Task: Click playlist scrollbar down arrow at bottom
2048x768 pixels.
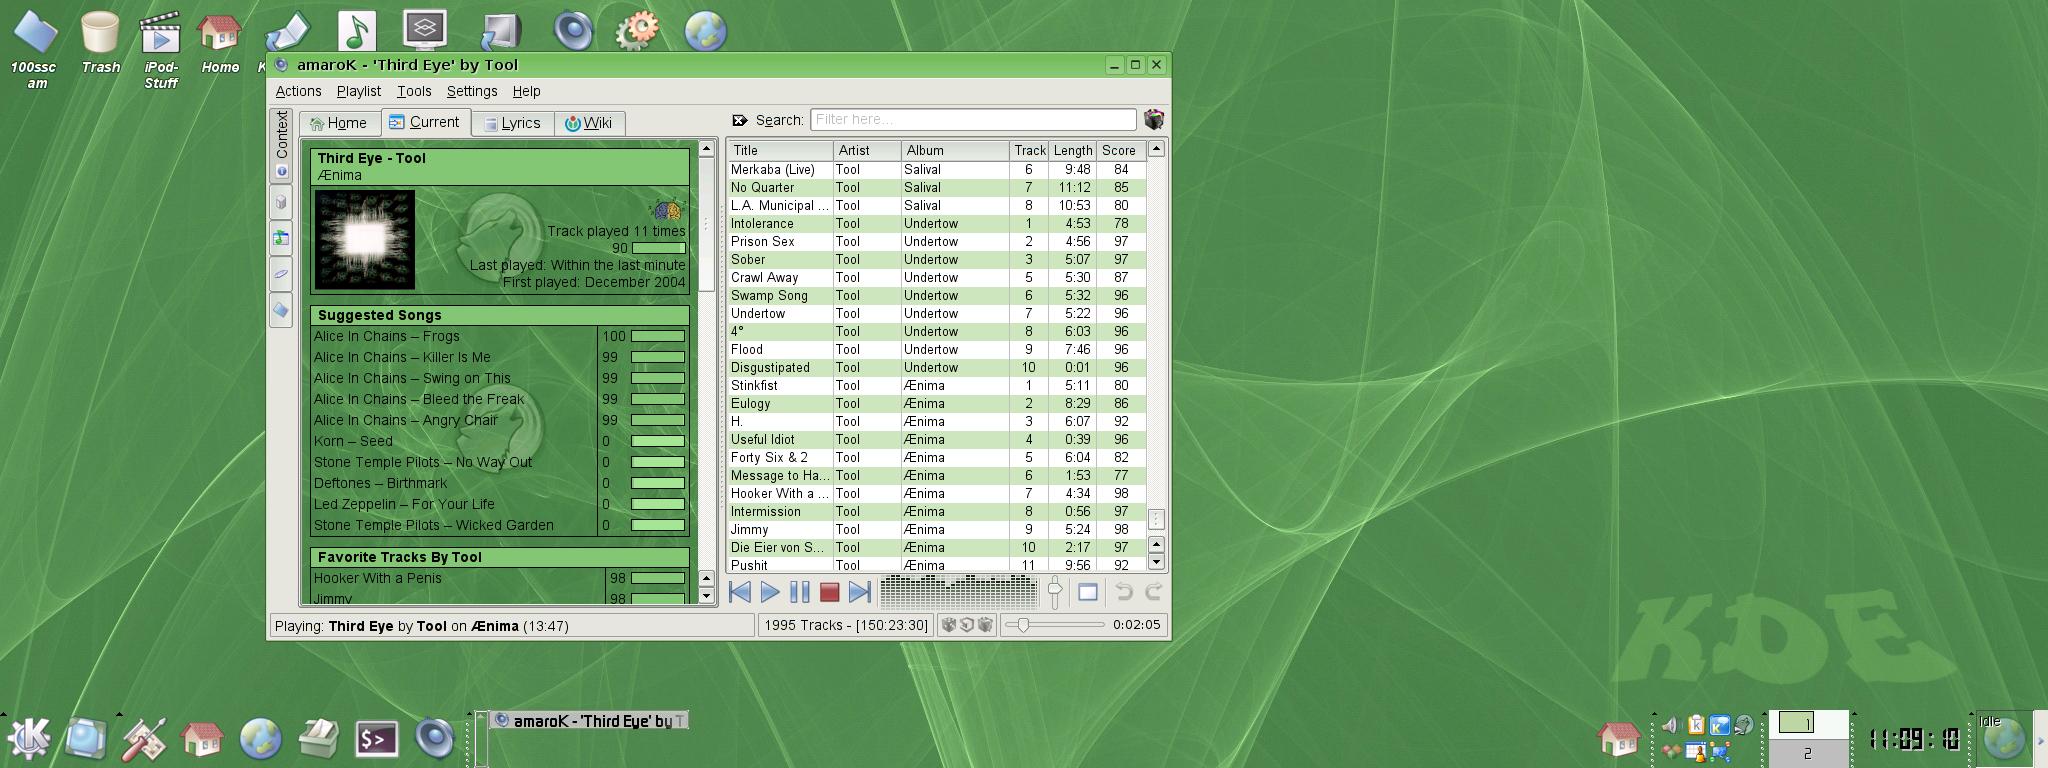Action: [1156, 562]
